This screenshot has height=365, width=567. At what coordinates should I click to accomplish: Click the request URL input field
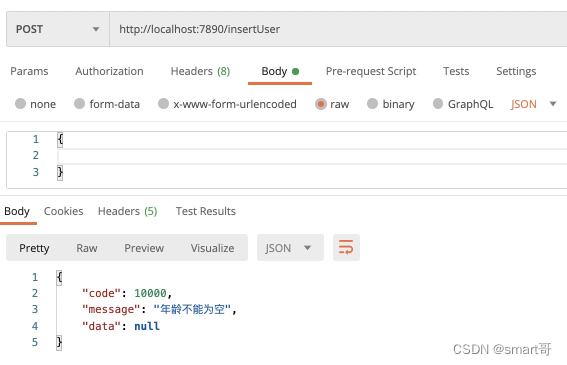pyautogui.click(x=338, y=29)
